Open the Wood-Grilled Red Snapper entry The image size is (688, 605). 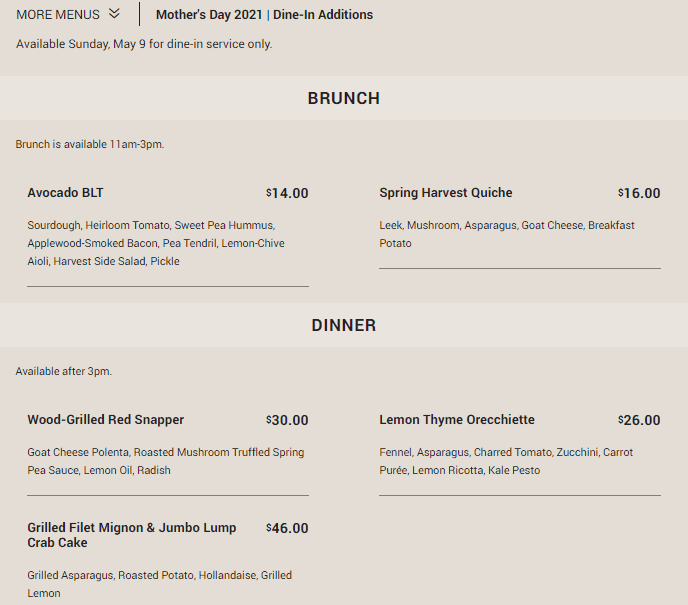tap(106, 419)
